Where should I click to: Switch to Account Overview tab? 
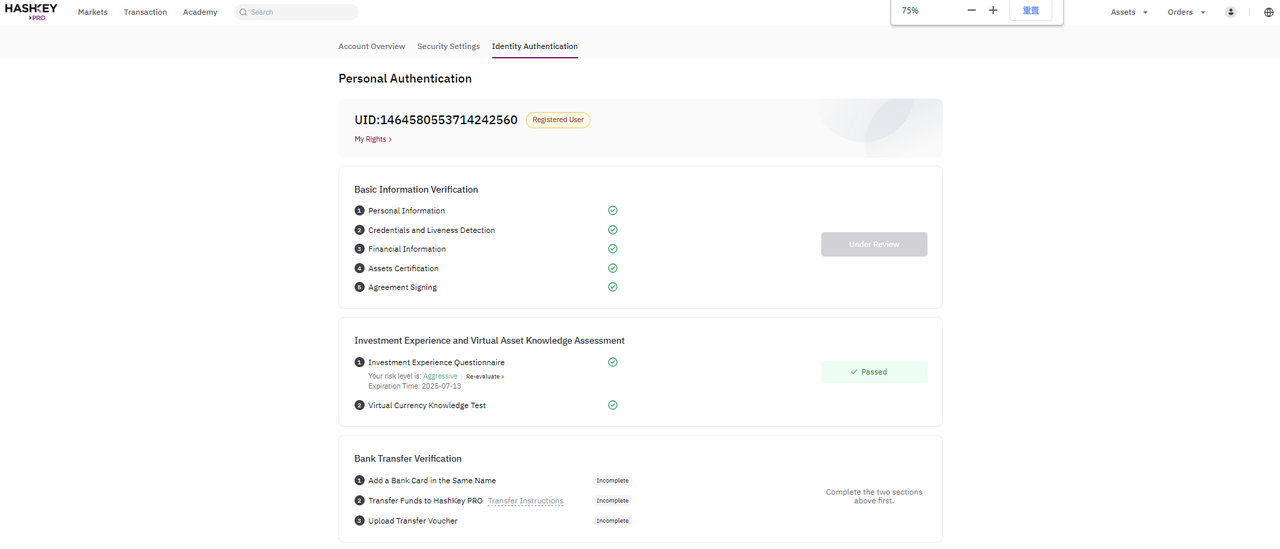tap(372, 46)
